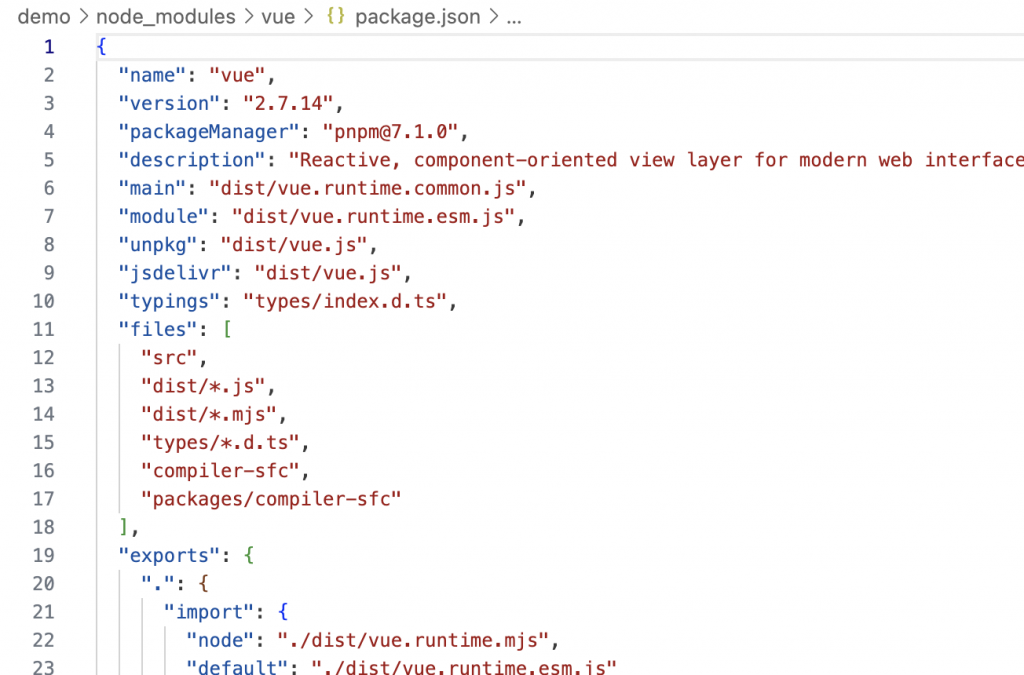Screen dimensions: 1024x675
Task: Click the "compiler-sfc" entry on line 16
Action: pyautogui.click(x=221, y=471)
